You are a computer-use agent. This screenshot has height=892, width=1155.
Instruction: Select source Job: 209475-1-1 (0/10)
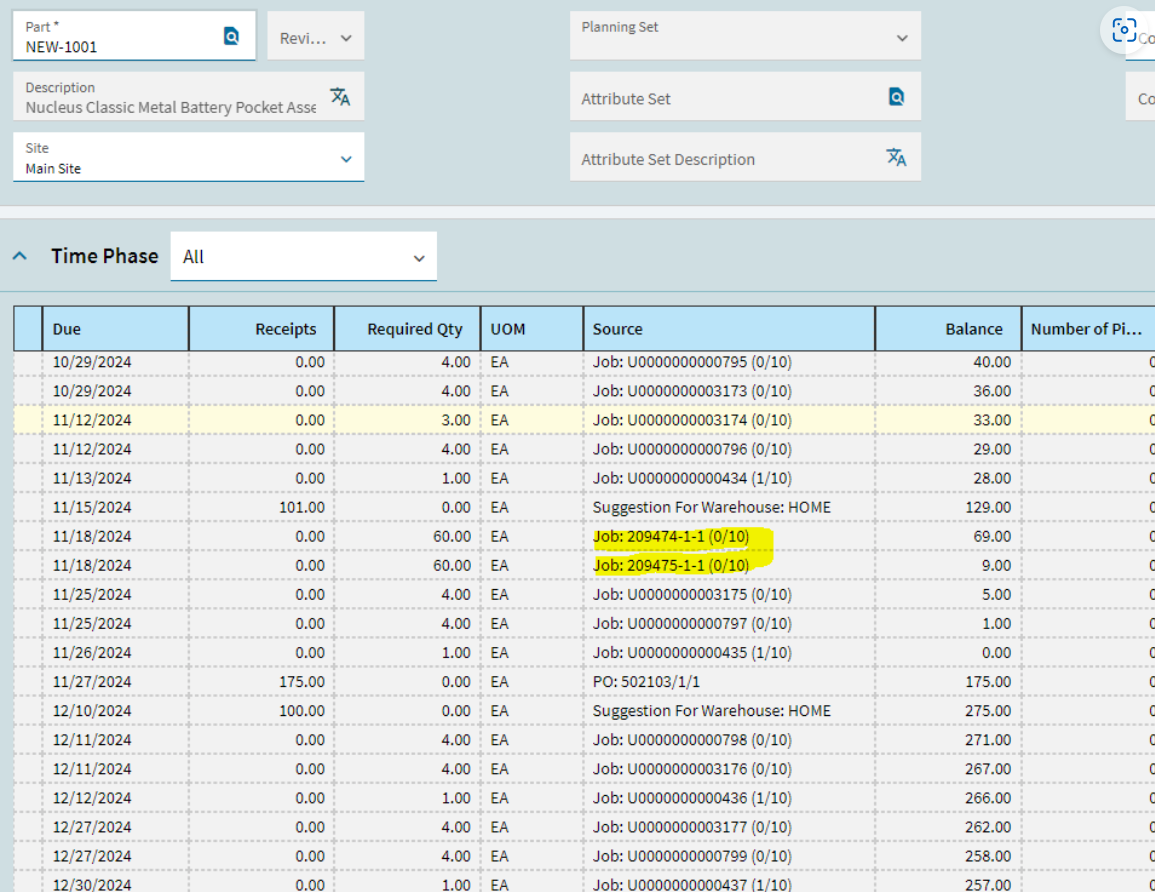click(x=671, y=565)
